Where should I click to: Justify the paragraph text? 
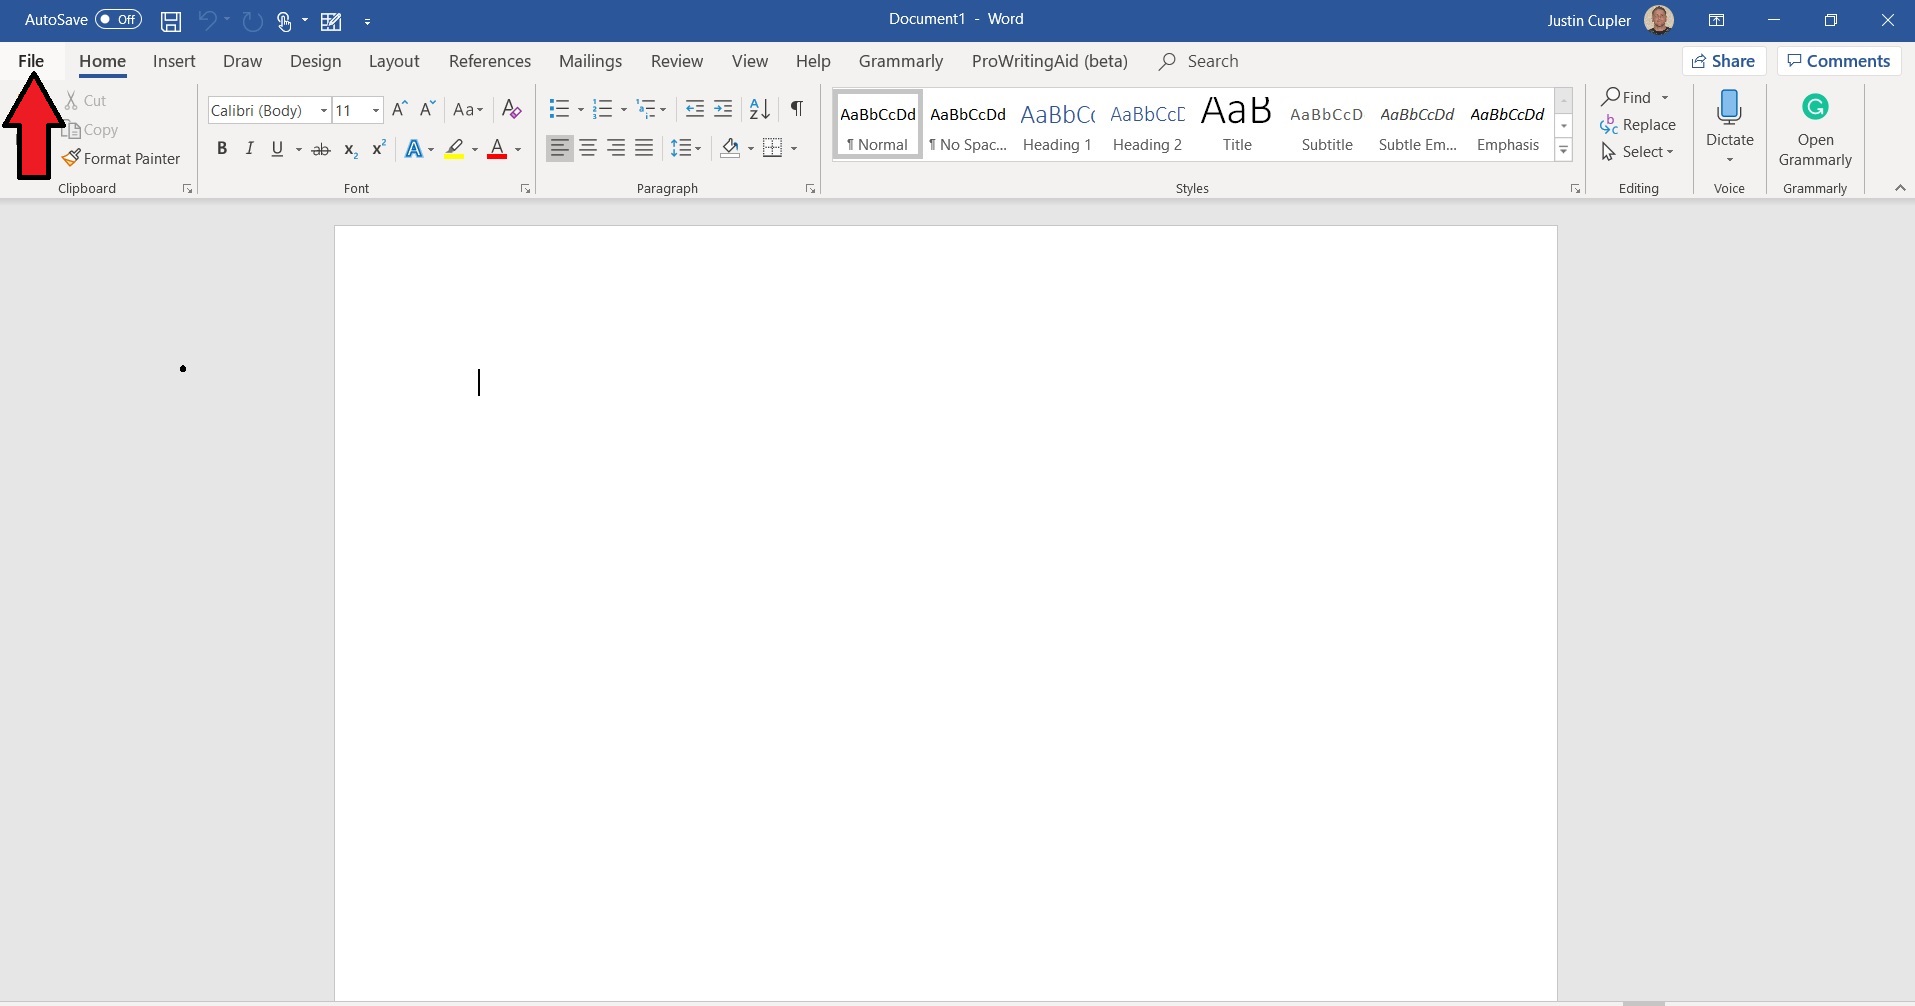click(x=644, y=148)
